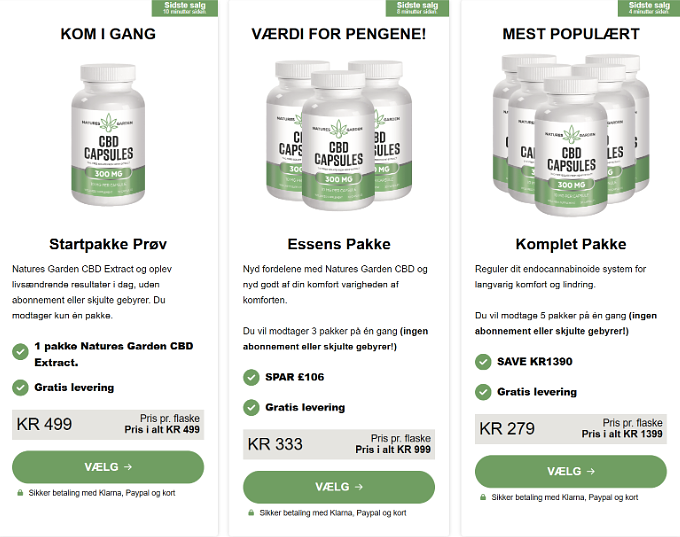The height and width of the screenshot is (537, 680).
Task: Click the Sidste salg badge above MEST POPULÆRT
Action: tap(648, 8)
